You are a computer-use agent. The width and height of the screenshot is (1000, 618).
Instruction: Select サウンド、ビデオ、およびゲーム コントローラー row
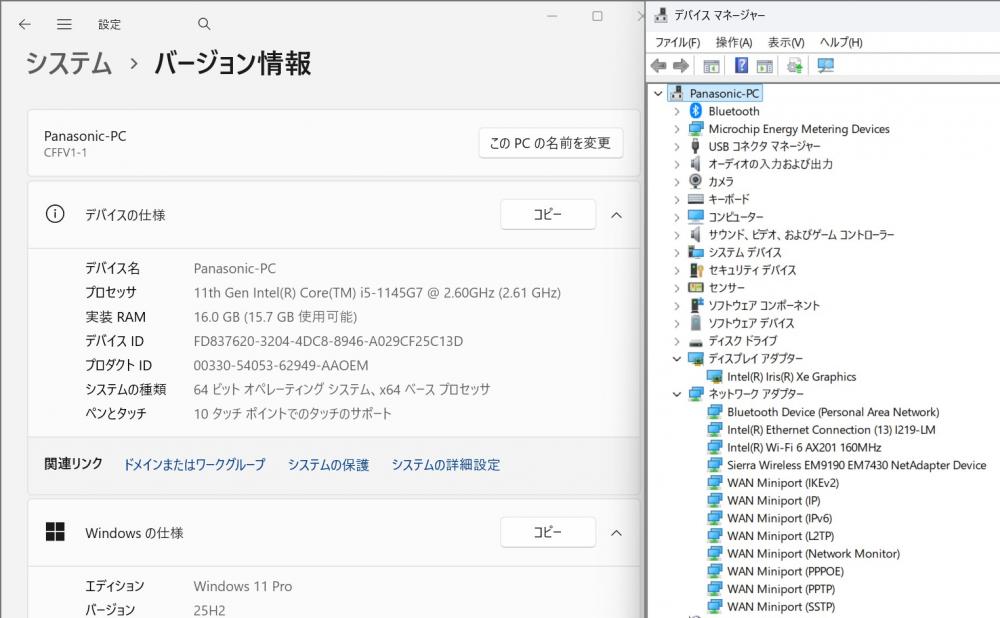801,235
